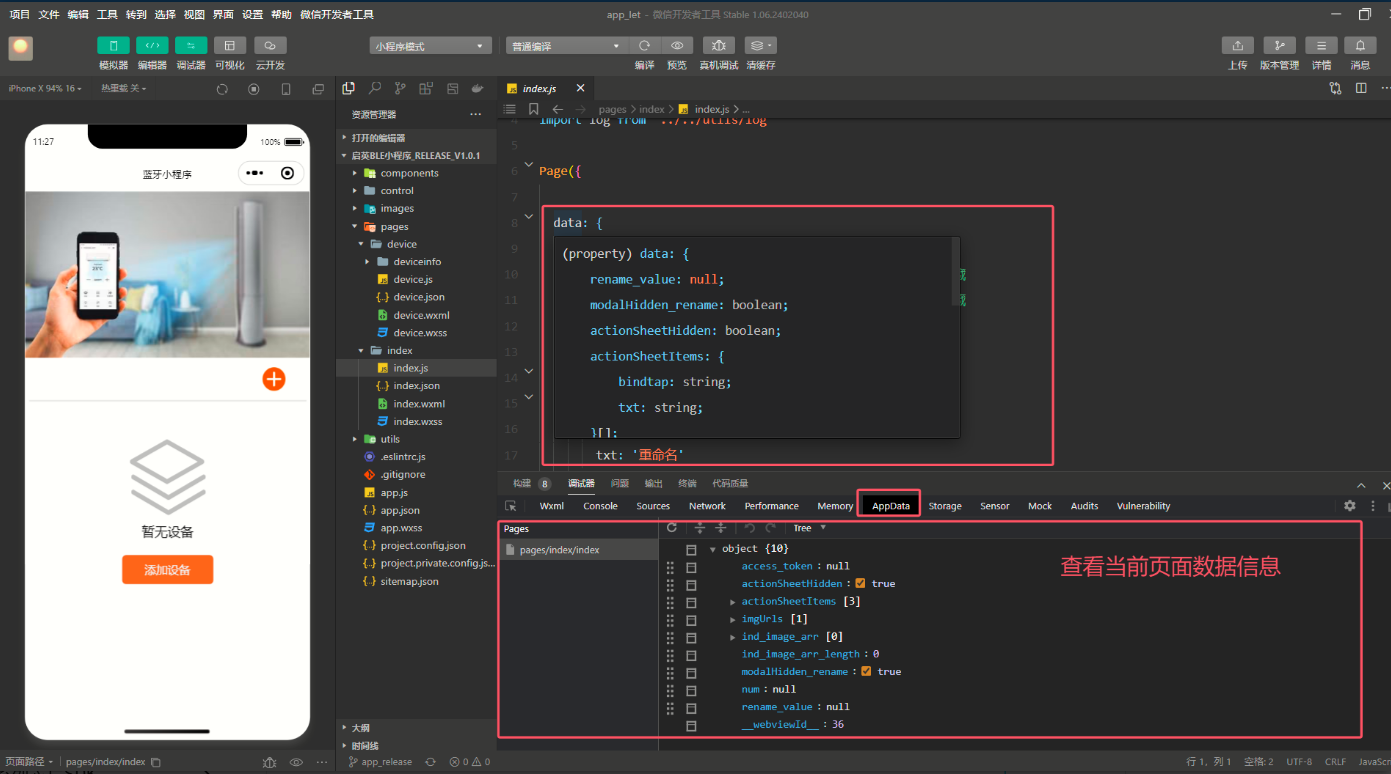This screenshot has width=1391, height=774.
Task: Expand the actionSheetItems array node
Action: tap(733, 602)
